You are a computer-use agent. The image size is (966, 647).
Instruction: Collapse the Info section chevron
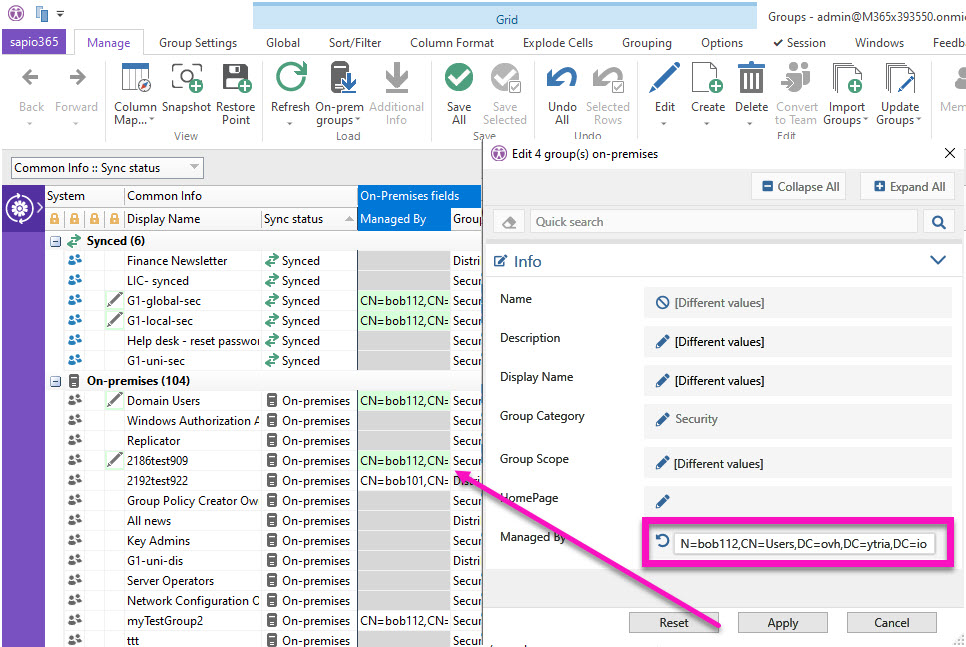[937, 260]
